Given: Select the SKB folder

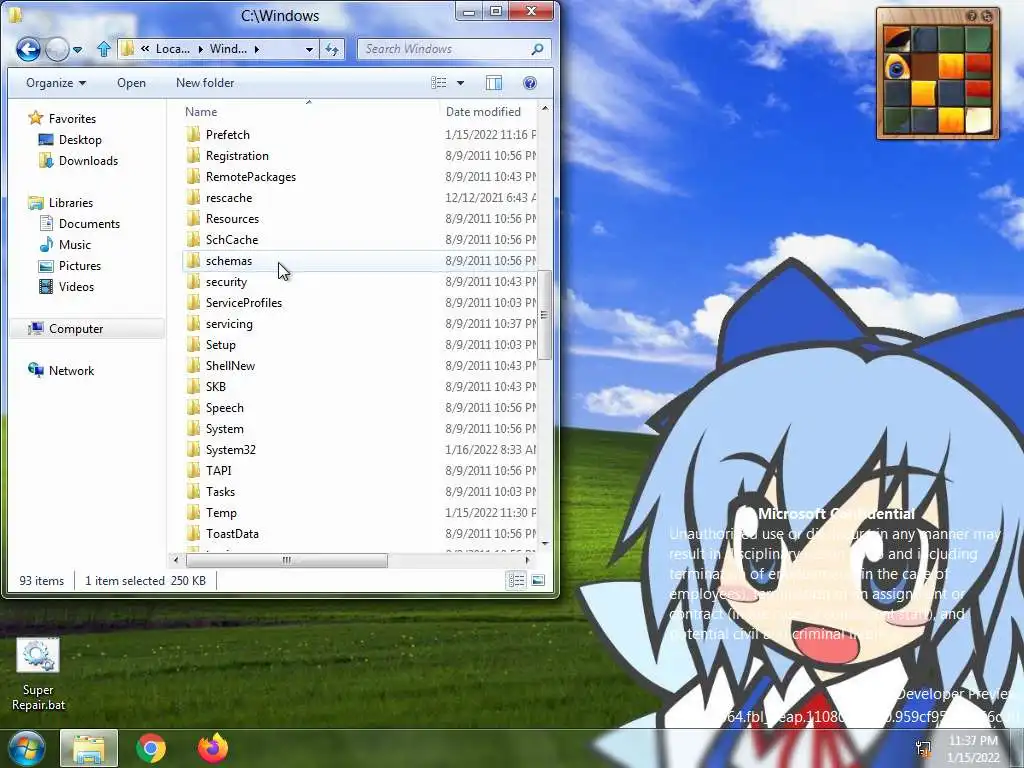Looking at the screenshot, I should pyautogui.click(x=359, y=387).
